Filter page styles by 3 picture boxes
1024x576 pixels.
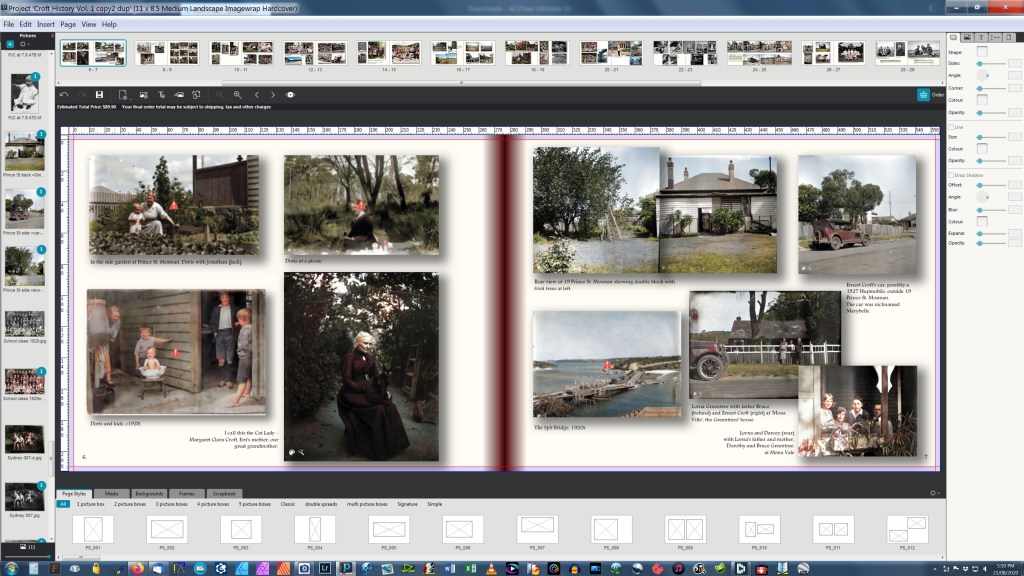click(171, 504)
